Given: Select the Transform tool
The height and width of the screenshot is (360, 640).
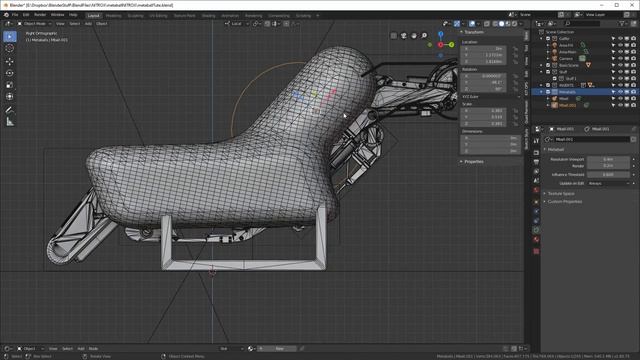Looking at the screenshot, I should pyautogui.click(x=10, y=97).
